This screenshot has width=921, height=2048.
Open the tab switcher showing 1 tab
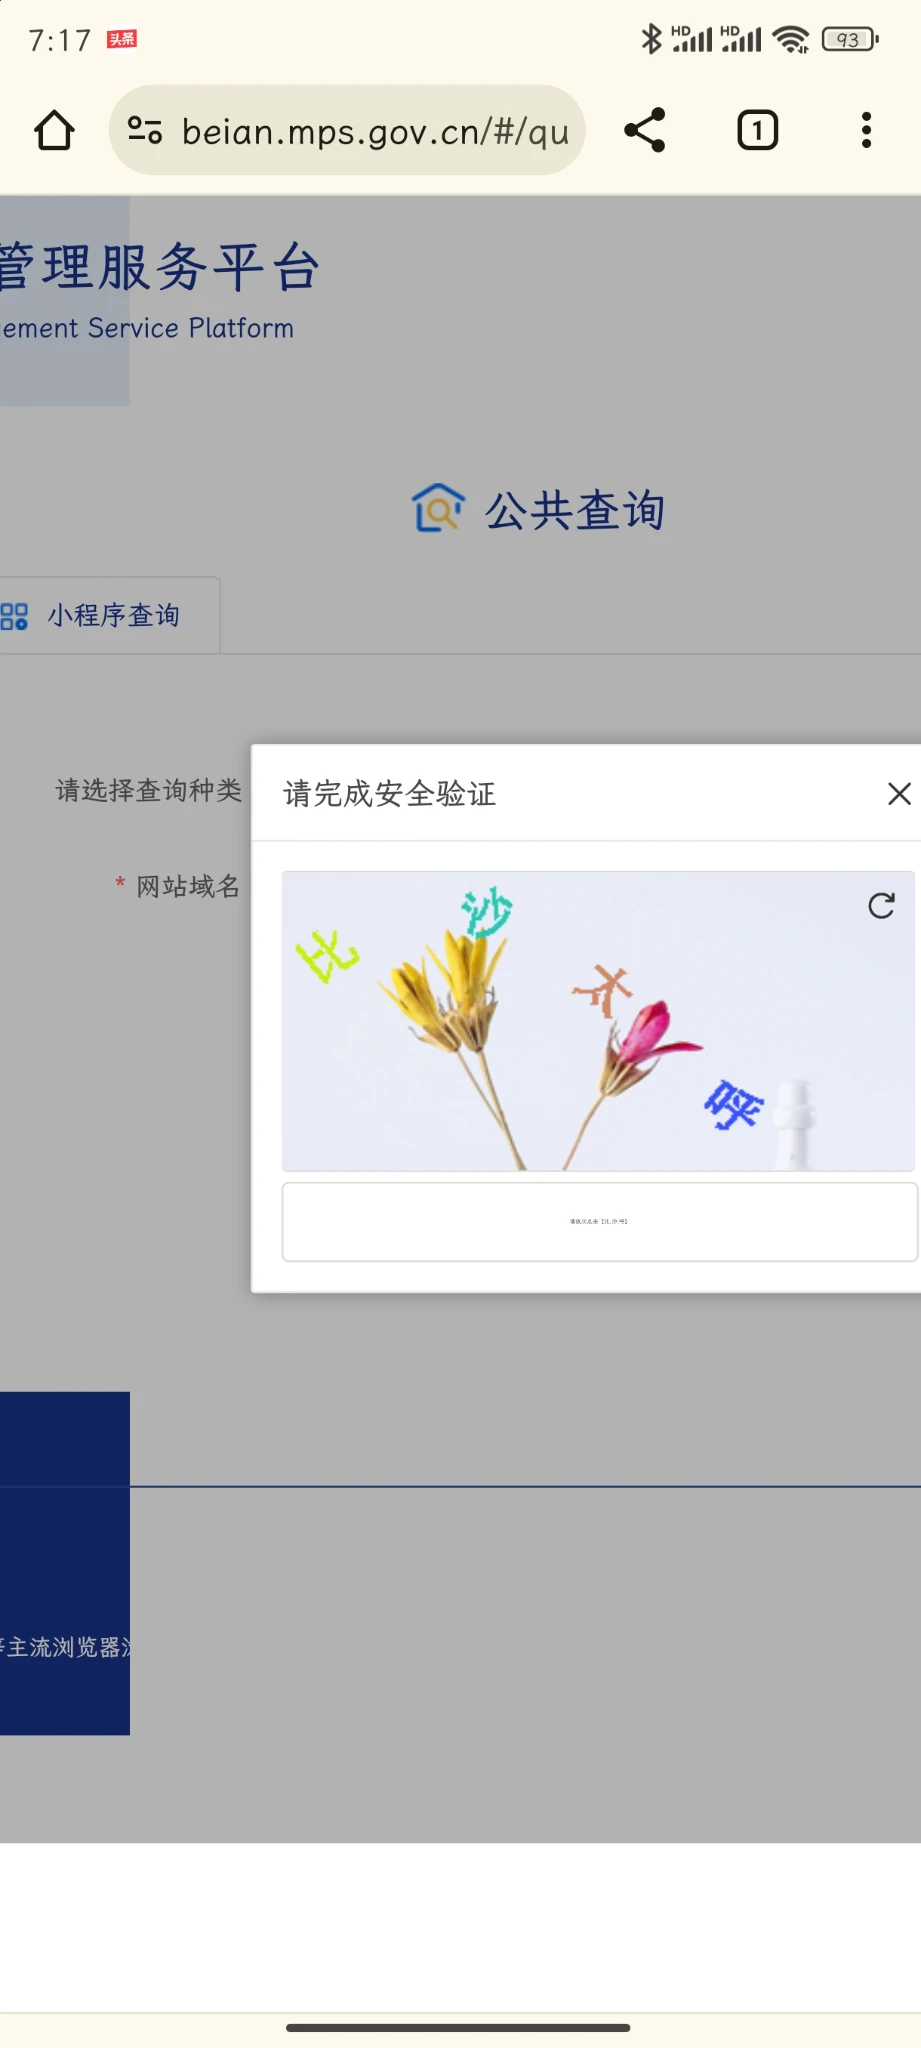[757, 131]
